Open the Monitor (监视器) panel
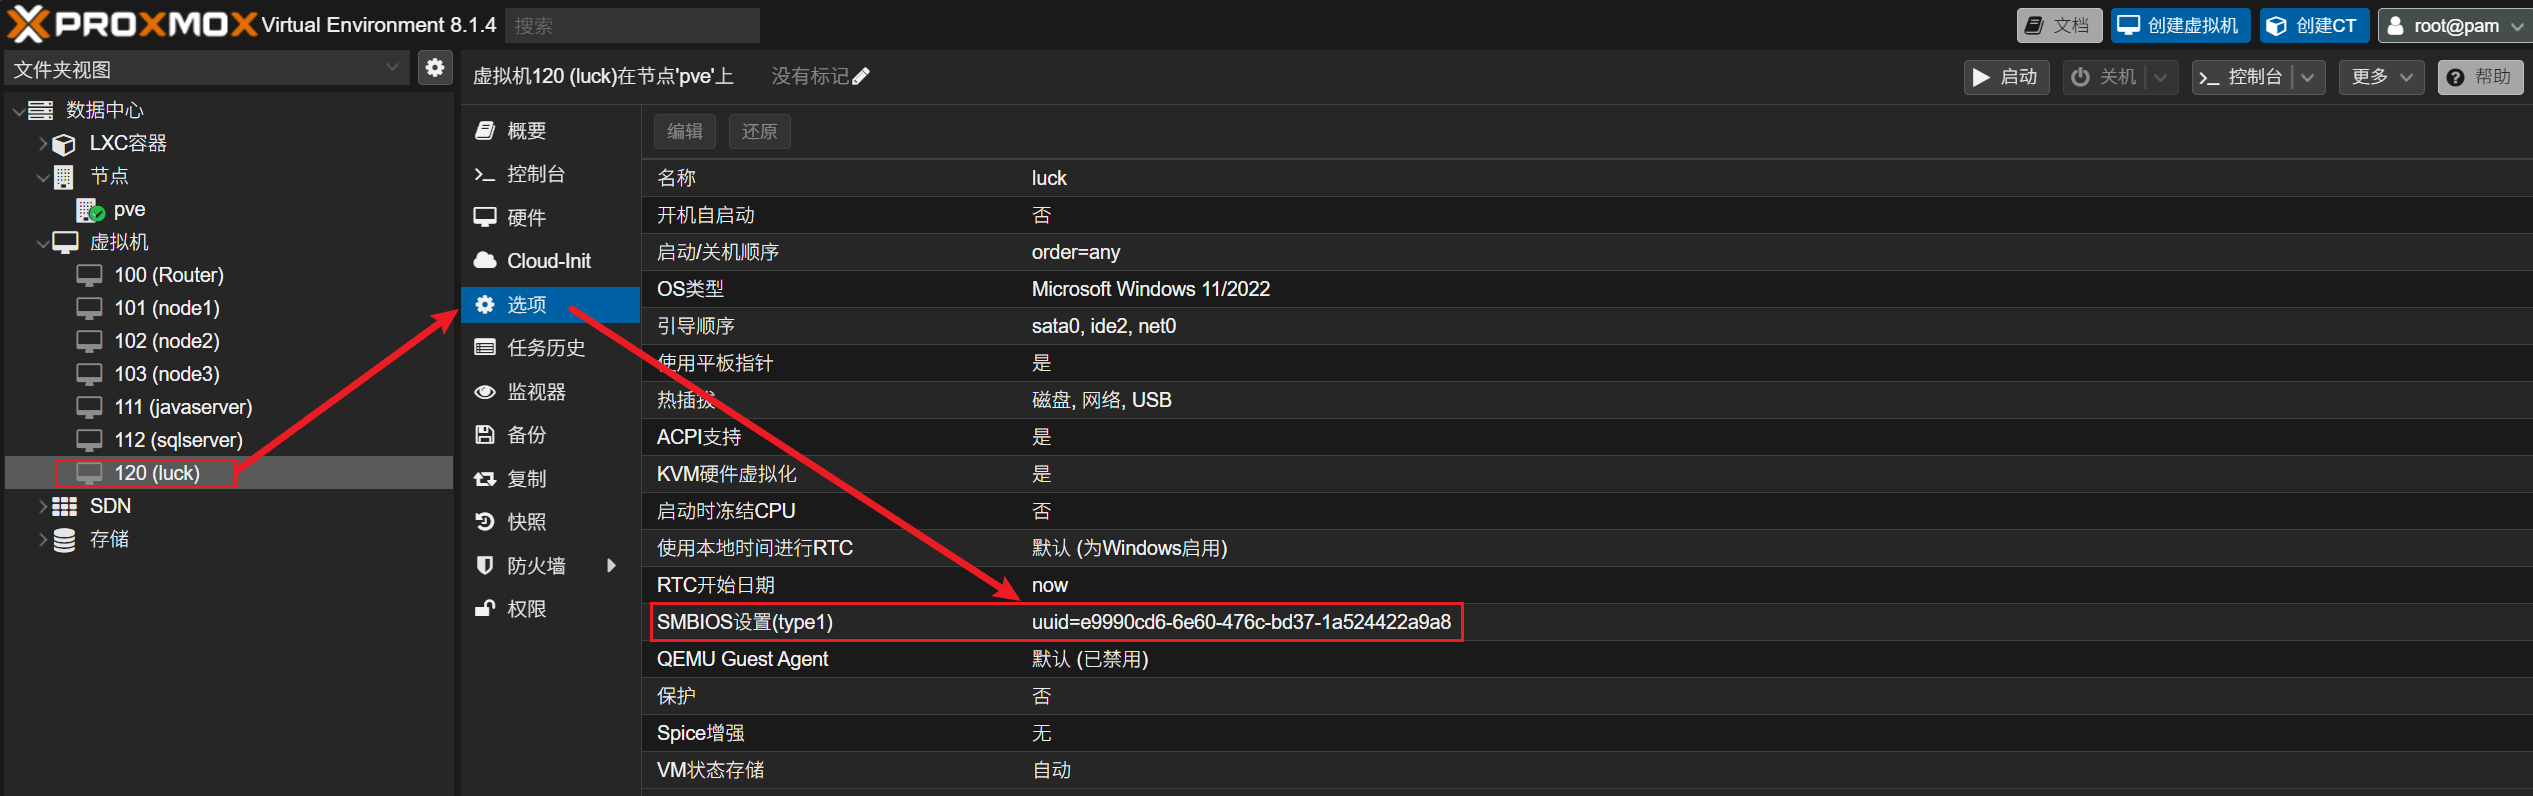The height and width of the screenshot is (796, 2533). pos(536,392)
